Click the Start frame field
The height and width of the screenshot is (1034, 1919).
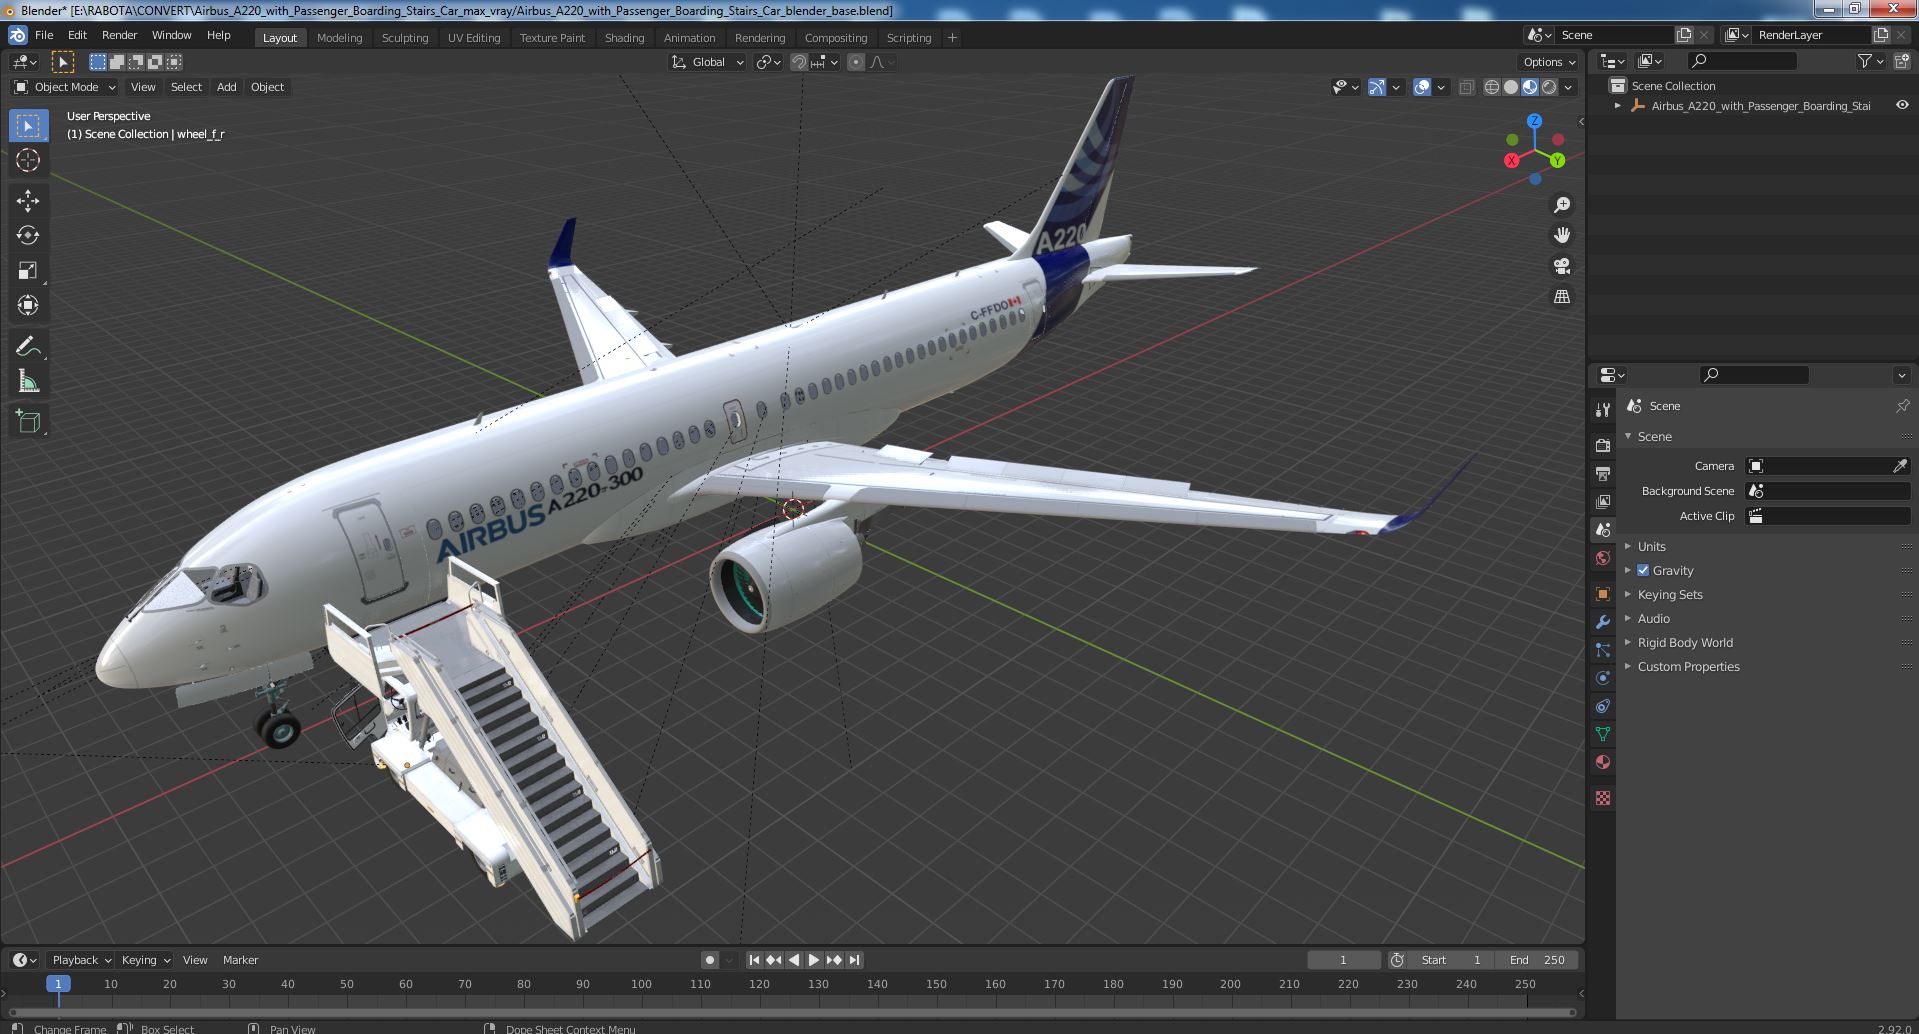pyautogui.click(x=1452, y=960)
